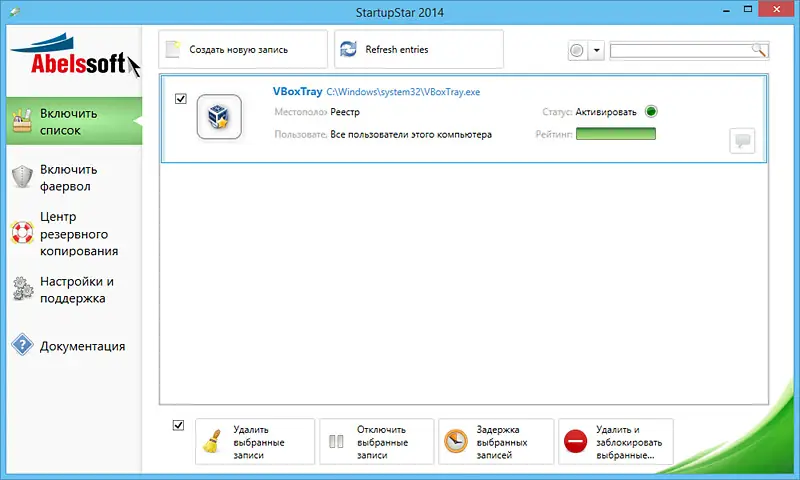This screenshot has width=800, height=480.
Task: Click the new note page icon
Action: [x=173, y=49]
